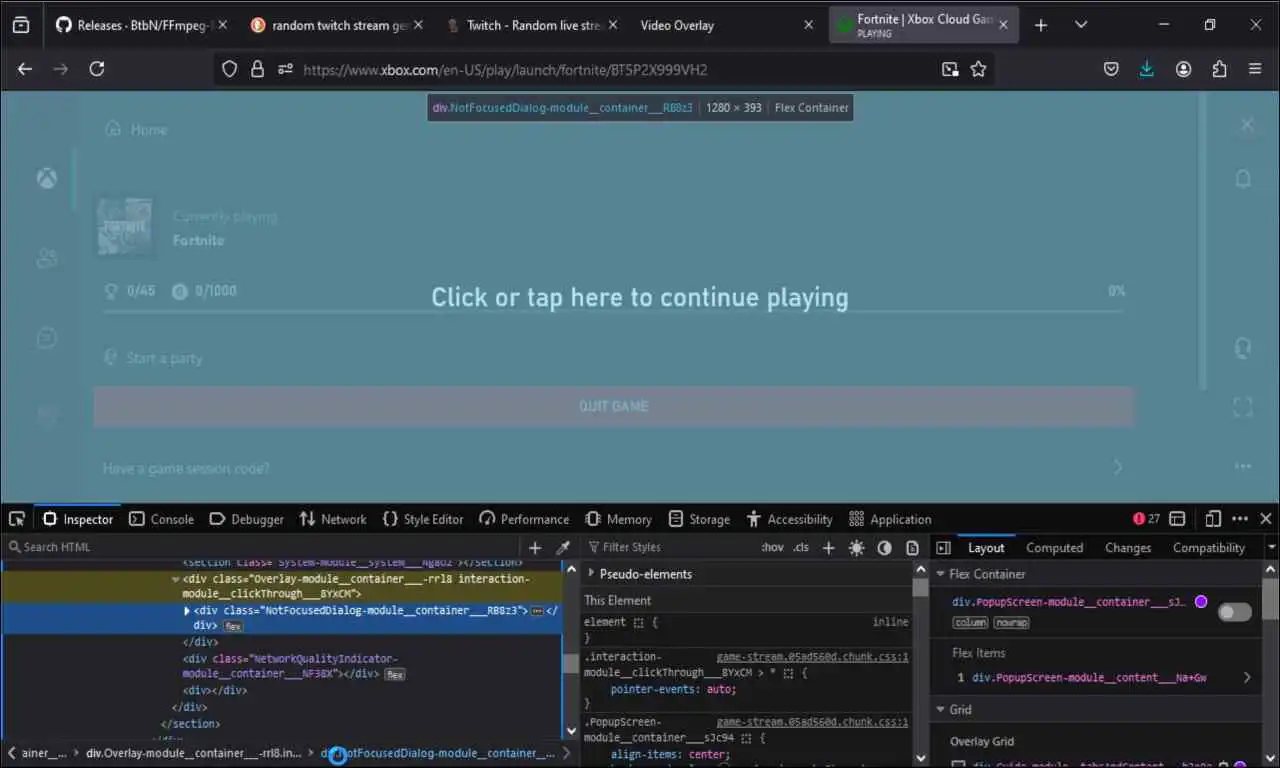
Task: Grab a color with the eyedropper
Action: pyautogui.click(x=563, y=547)
